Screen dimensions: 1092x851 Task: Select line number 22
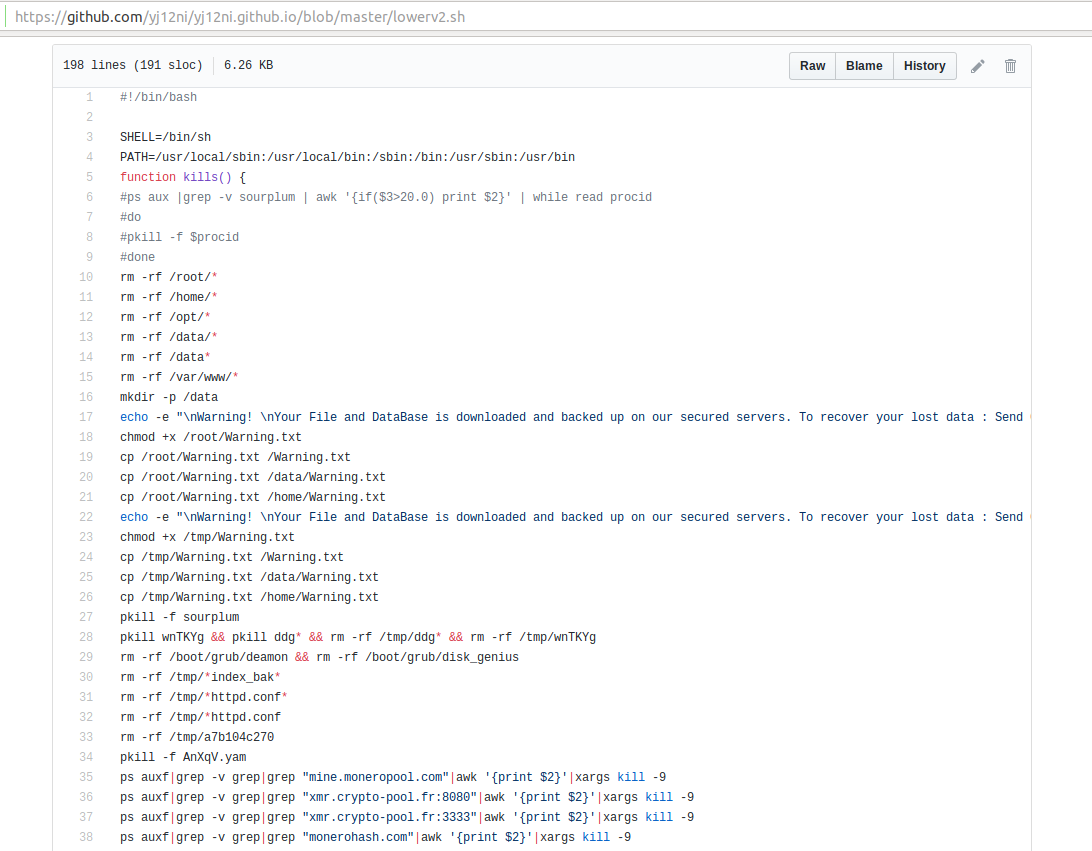[x=86, y=517]
